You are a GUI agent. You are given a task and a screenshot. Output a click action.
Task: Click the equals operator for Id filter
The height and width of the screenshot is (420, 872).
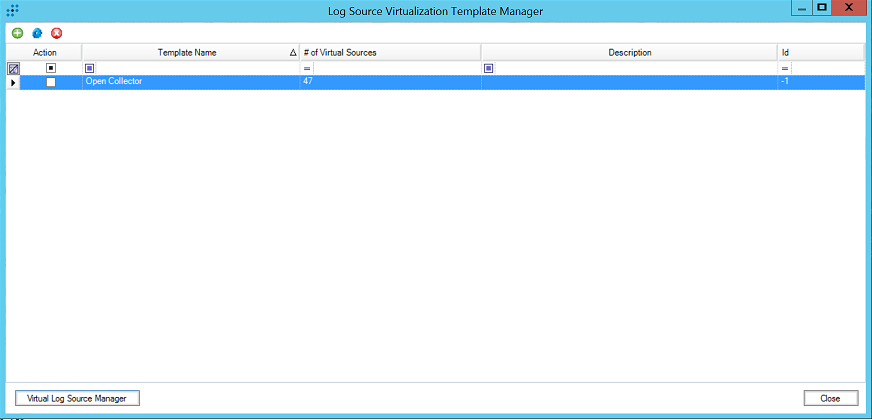pyautogui.click(x=785, y=68)
